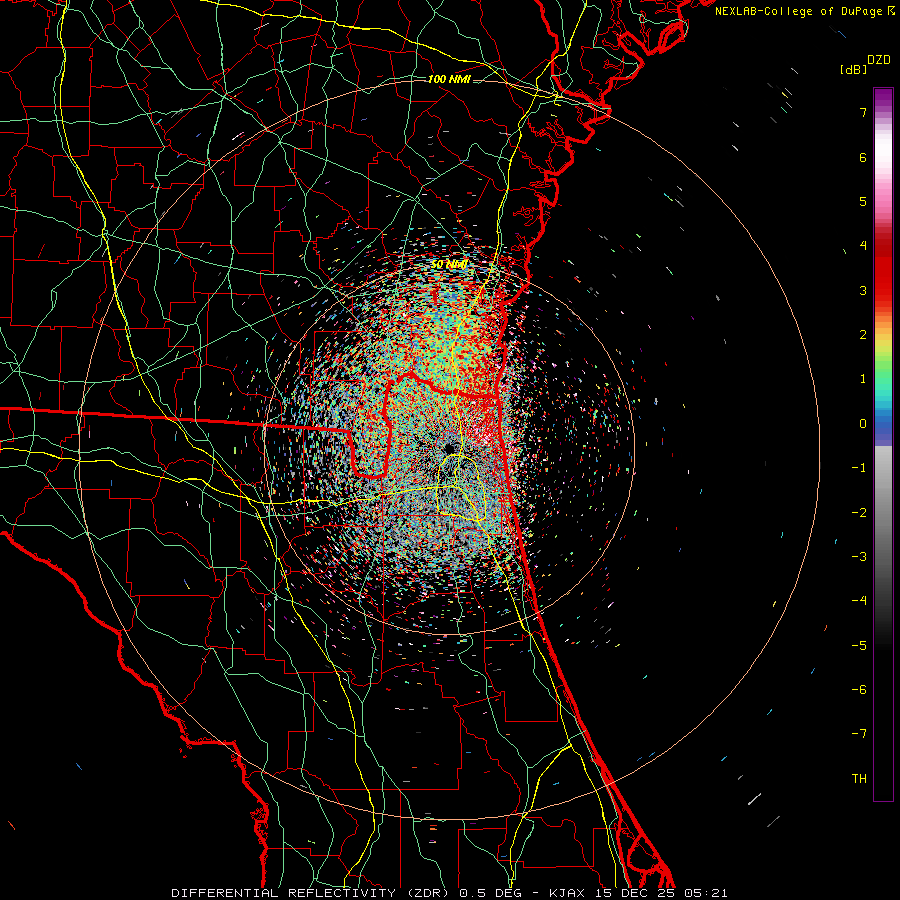Select the -4 value on the scale
Screen dimensions: 900x900
tap(859, 601)
